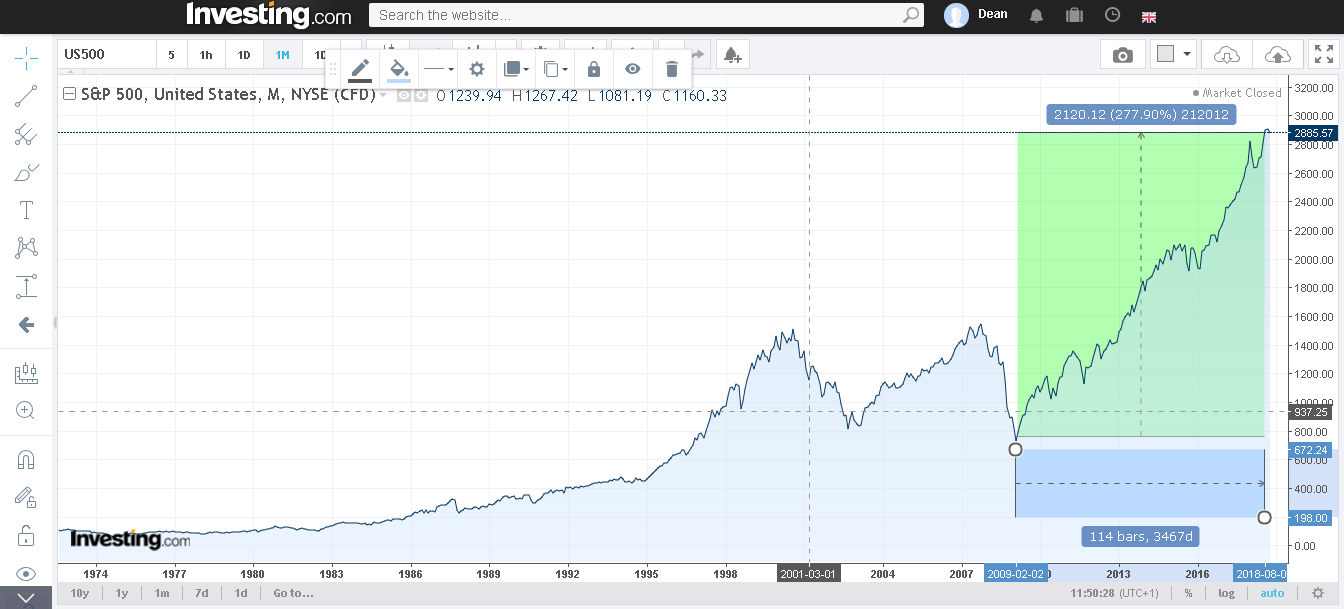Select the price range measure tool

[x=26, y=286]
